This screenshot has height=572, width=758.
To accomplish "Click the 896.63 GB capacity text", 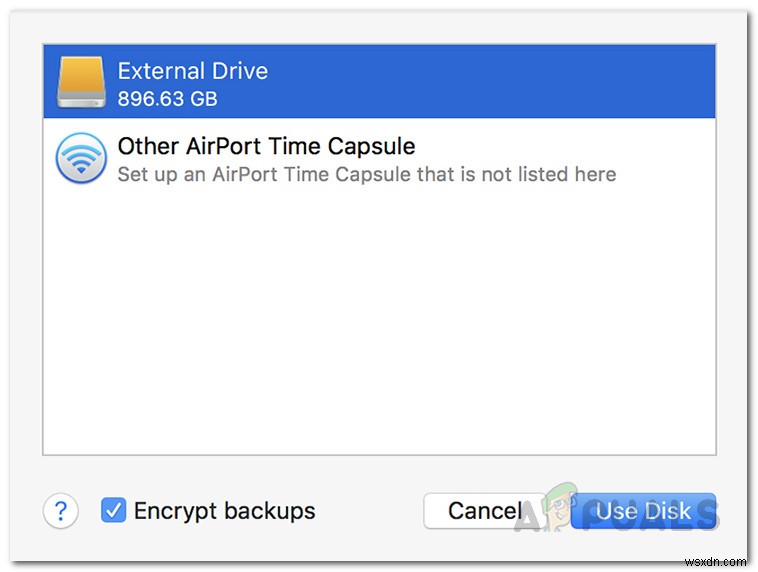I will (x=167, y=99).
